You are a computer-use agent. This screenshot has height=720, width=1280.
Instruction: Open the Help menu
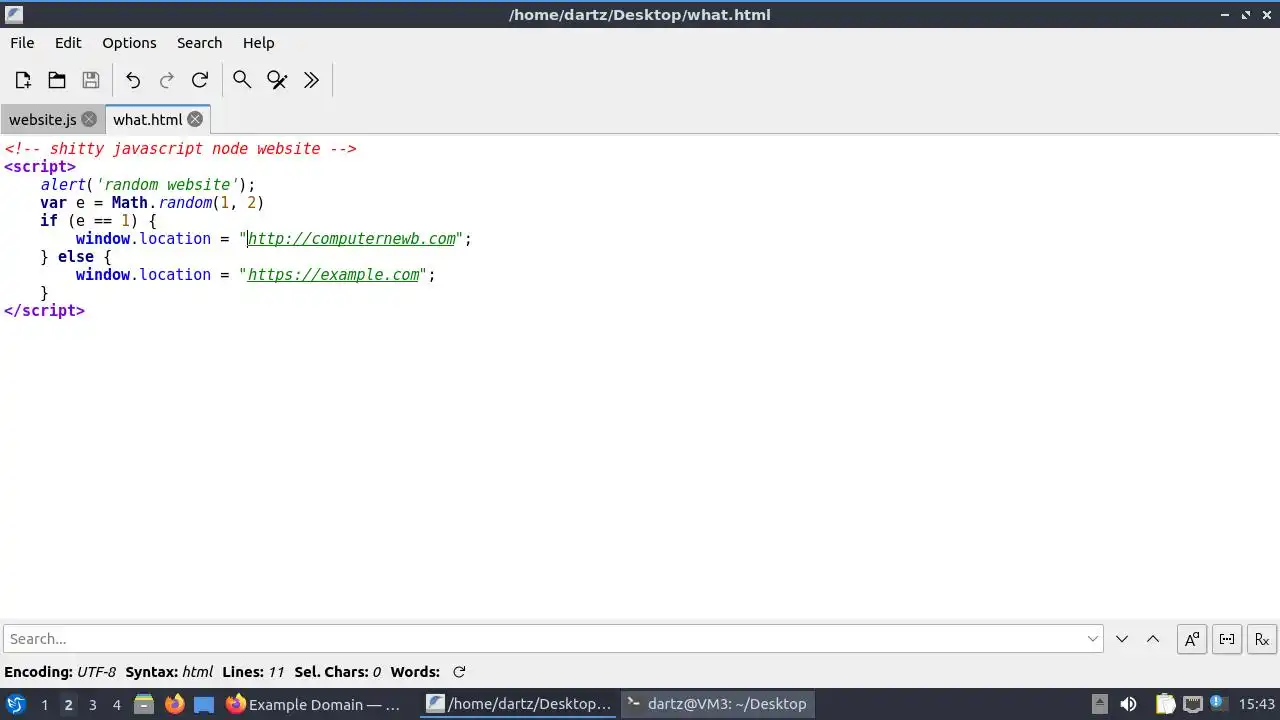click(x=258, y=43)
